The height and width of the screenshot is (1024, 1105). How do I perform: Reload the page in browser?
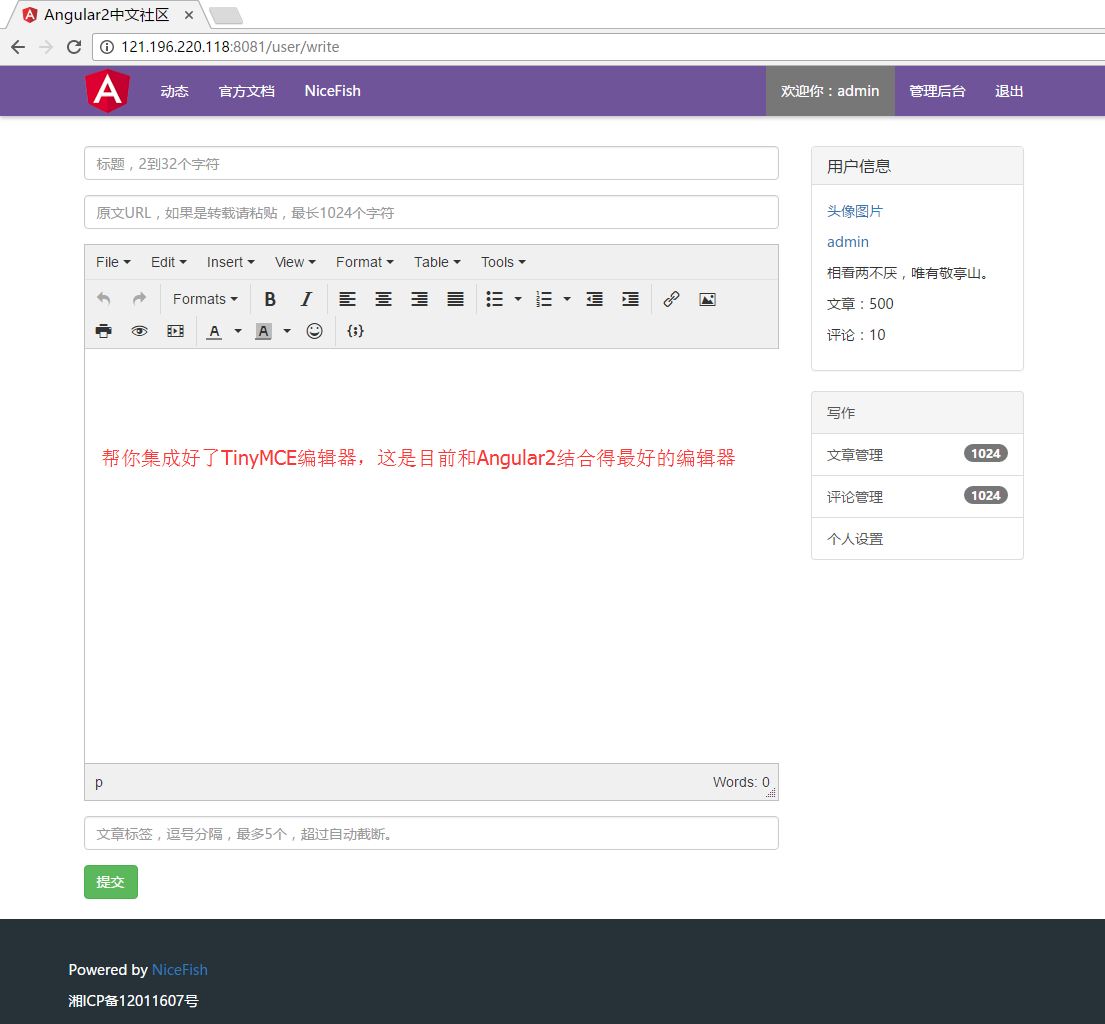[74, 47]
